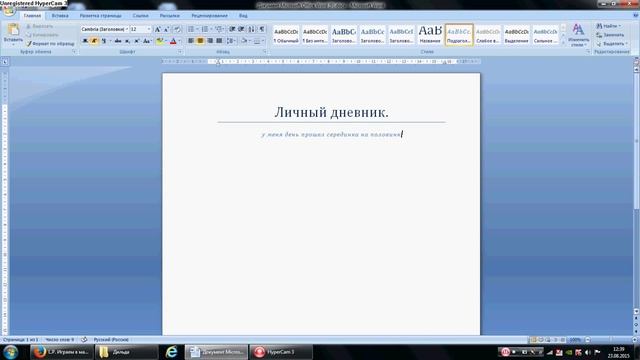Open the Line Spacing menu

coord(231,41)
